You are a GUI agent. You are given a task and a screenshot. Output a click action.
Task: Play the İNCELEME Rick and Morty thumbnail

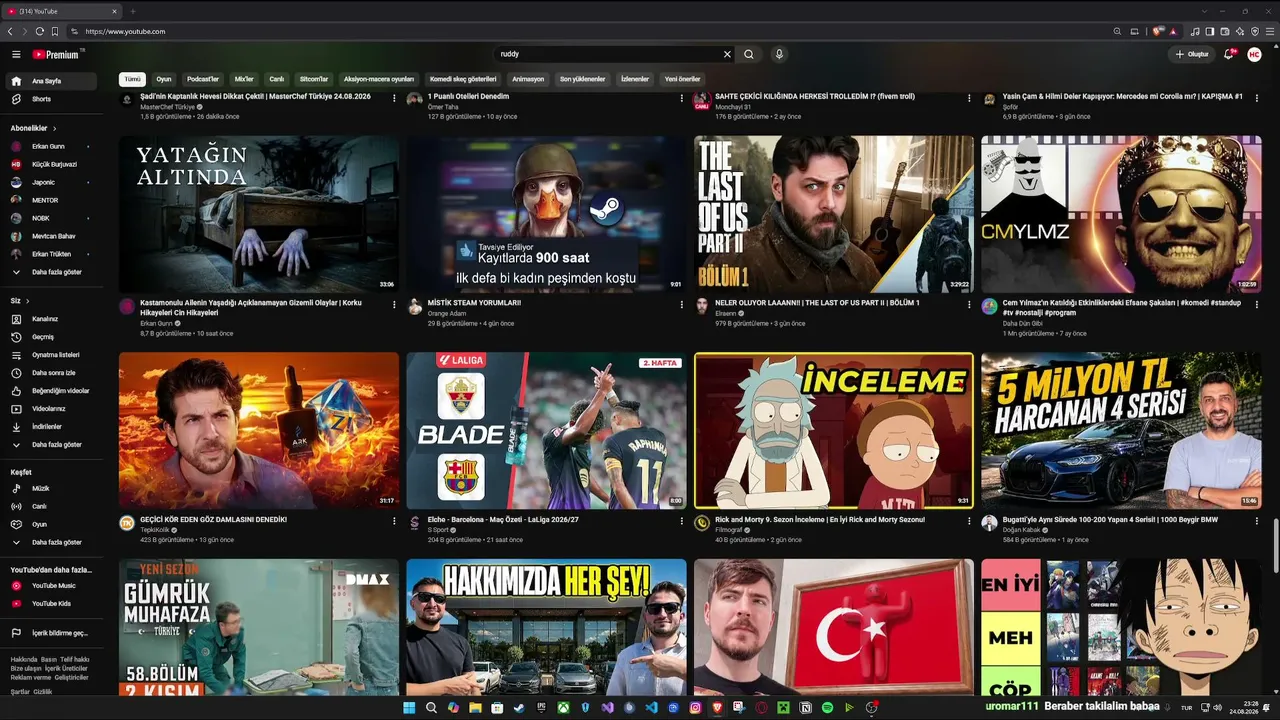click(x=834, y=430)
